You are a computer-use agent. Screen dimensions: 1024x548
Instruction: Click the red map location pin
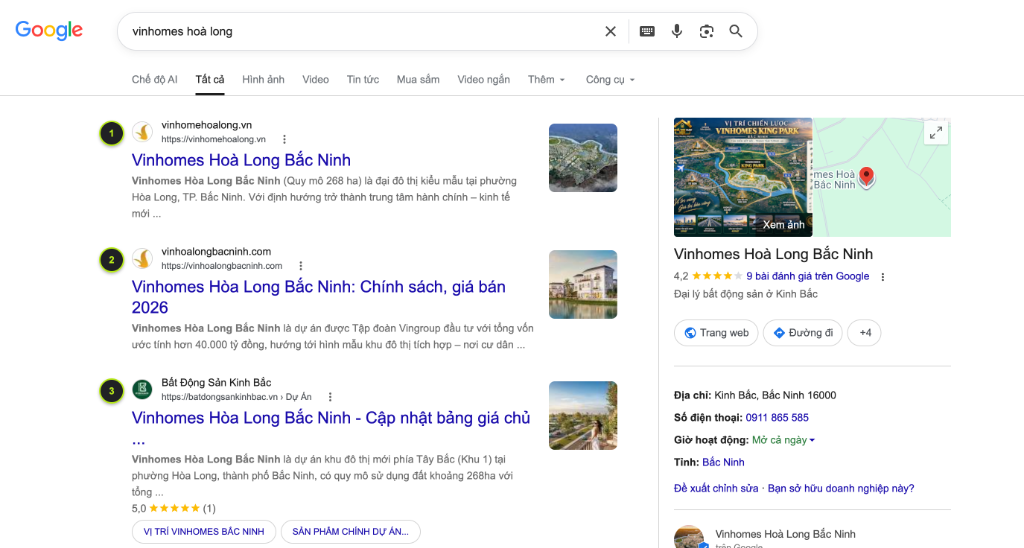(866, 176)
